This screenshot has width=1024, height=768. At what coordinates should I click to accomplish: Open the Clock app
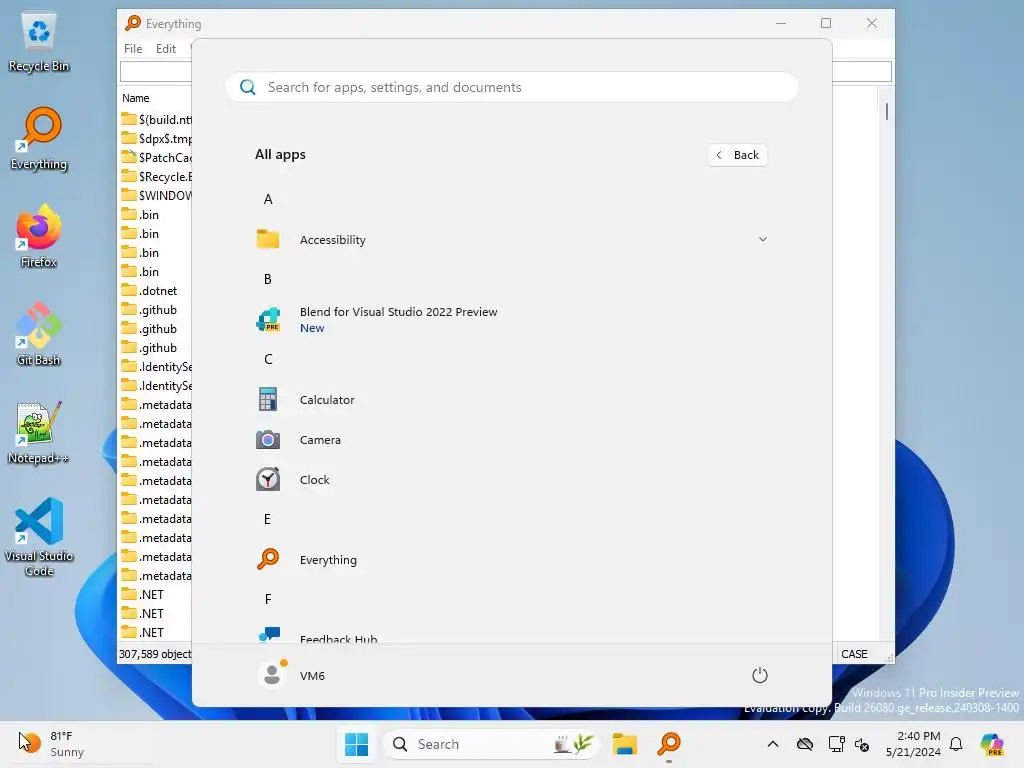[x=511, y=479]
